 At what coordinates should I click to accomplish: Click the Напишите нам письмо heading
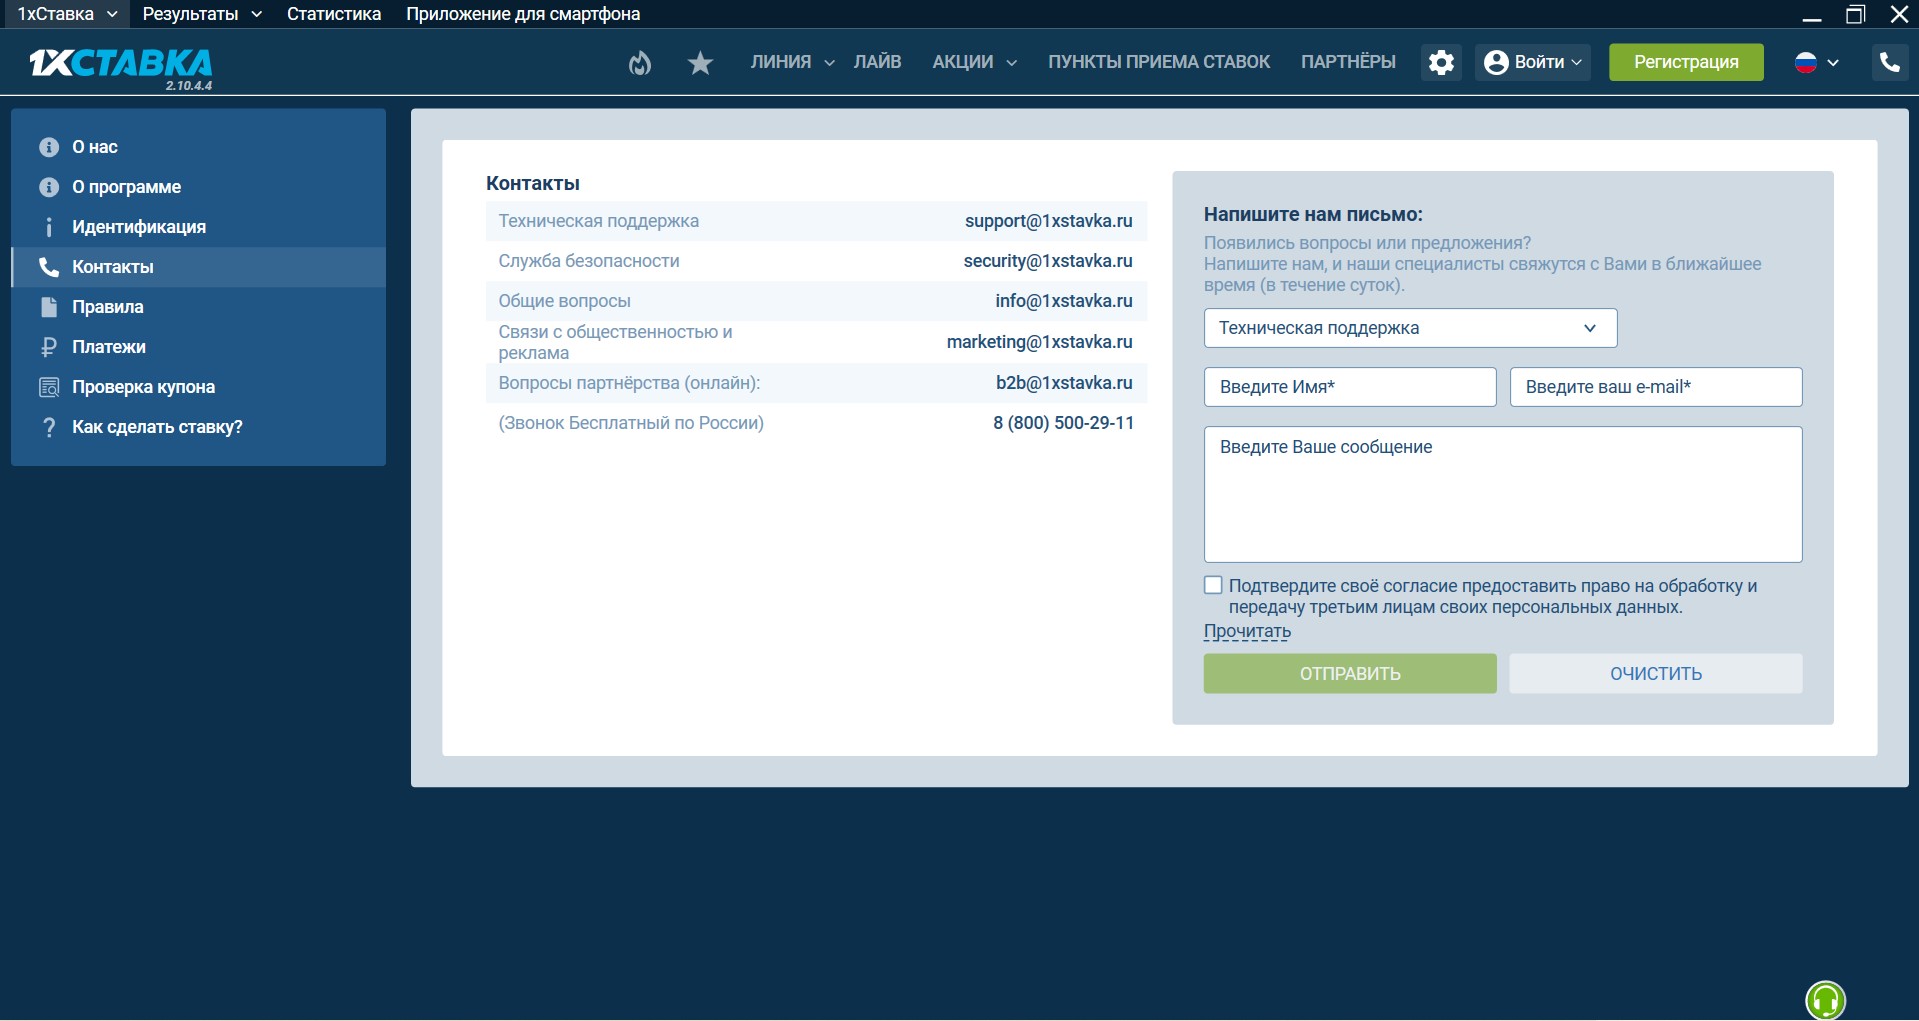coord(1313,214)
